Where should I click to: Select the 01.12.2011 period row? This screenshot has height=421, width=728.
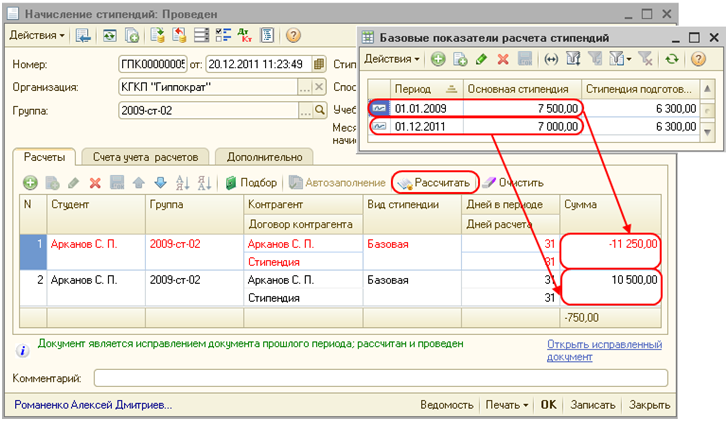(470, 127)
